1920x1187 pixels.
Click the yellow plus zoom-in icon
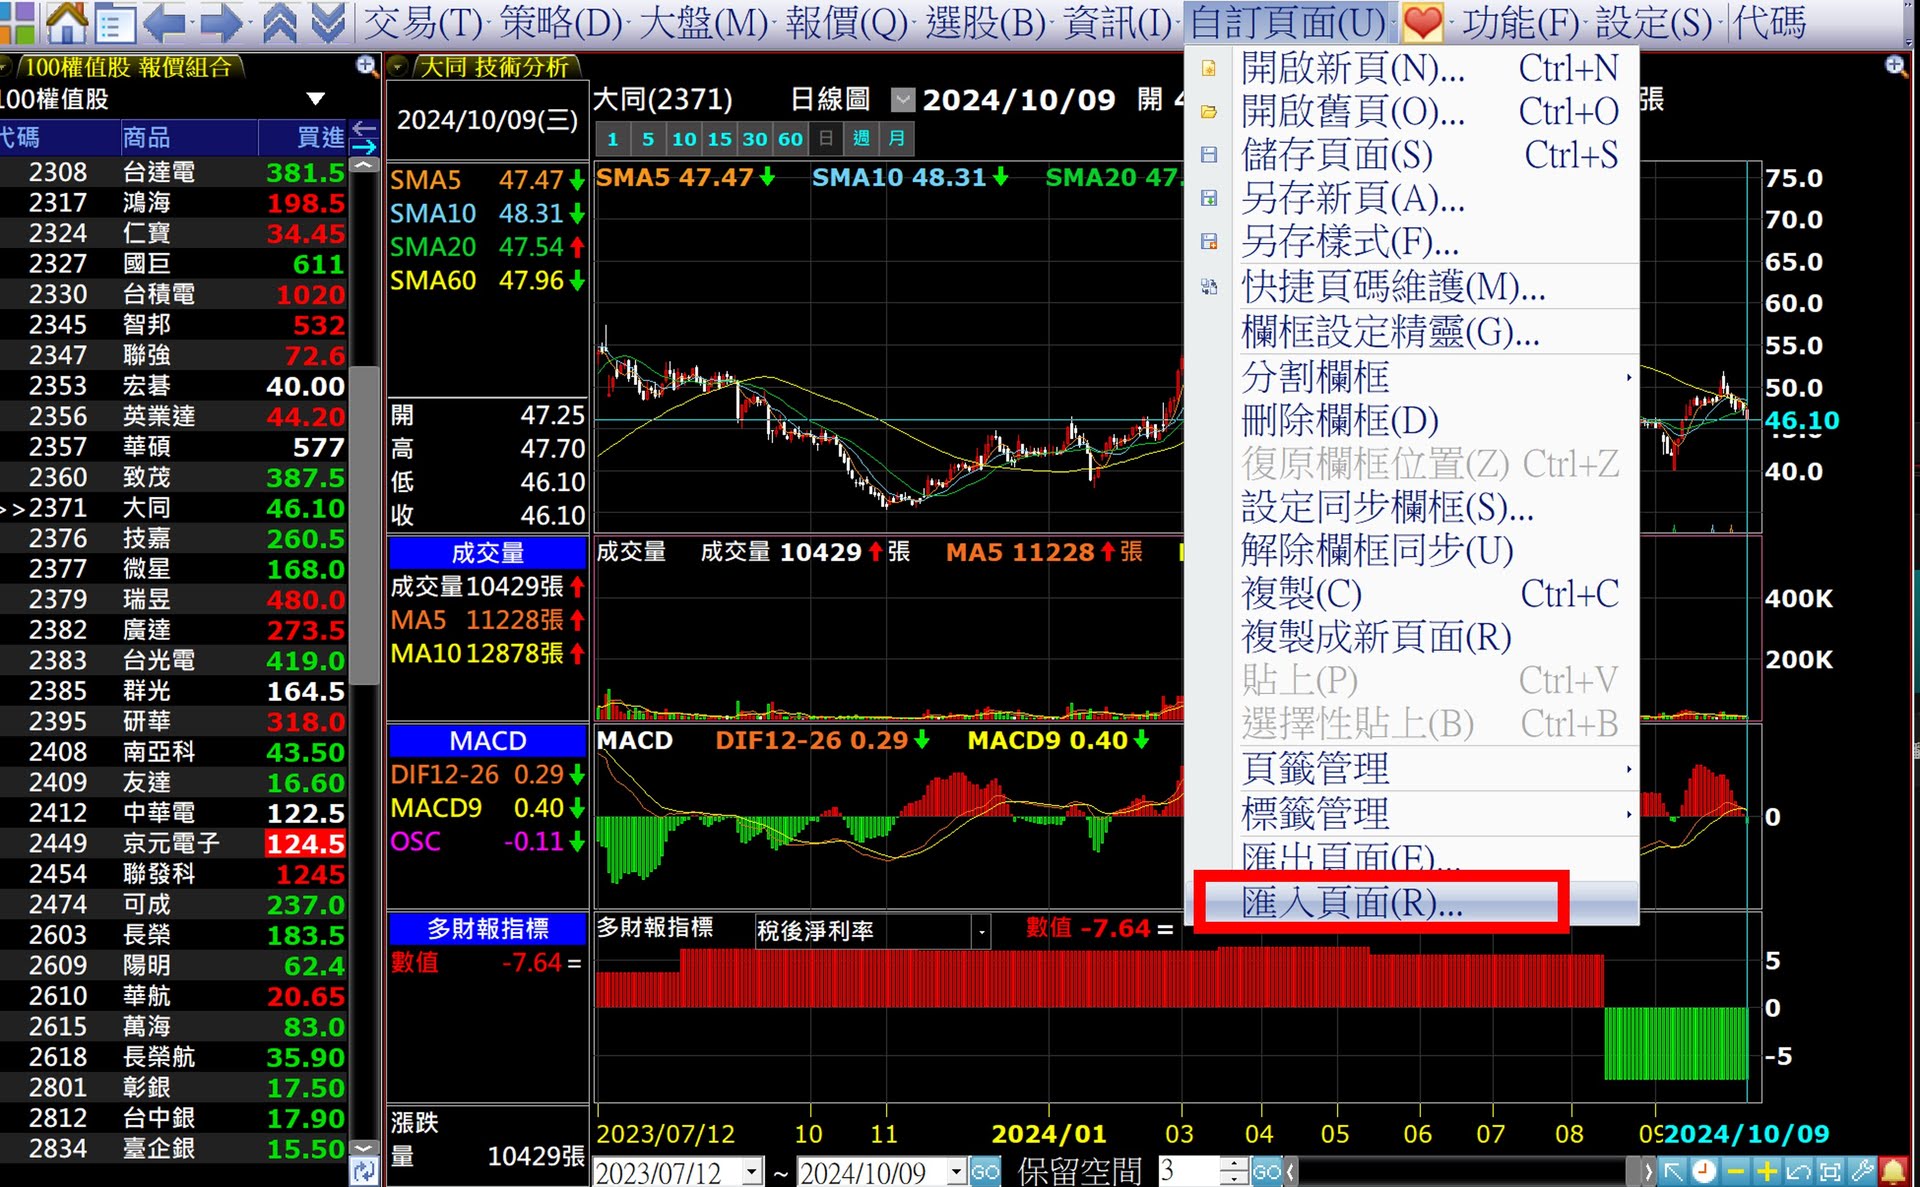point(1766,1171)
